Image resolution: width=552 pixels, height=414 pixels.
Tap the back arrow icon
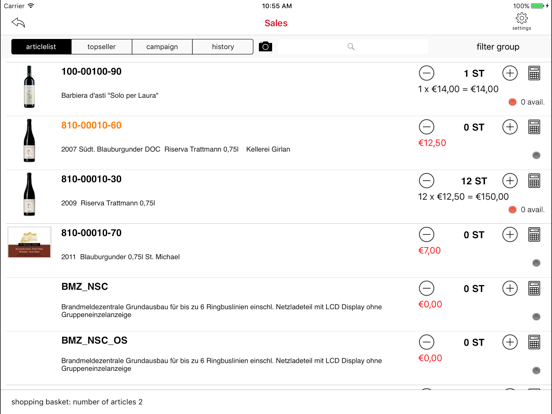coord(18,23)
